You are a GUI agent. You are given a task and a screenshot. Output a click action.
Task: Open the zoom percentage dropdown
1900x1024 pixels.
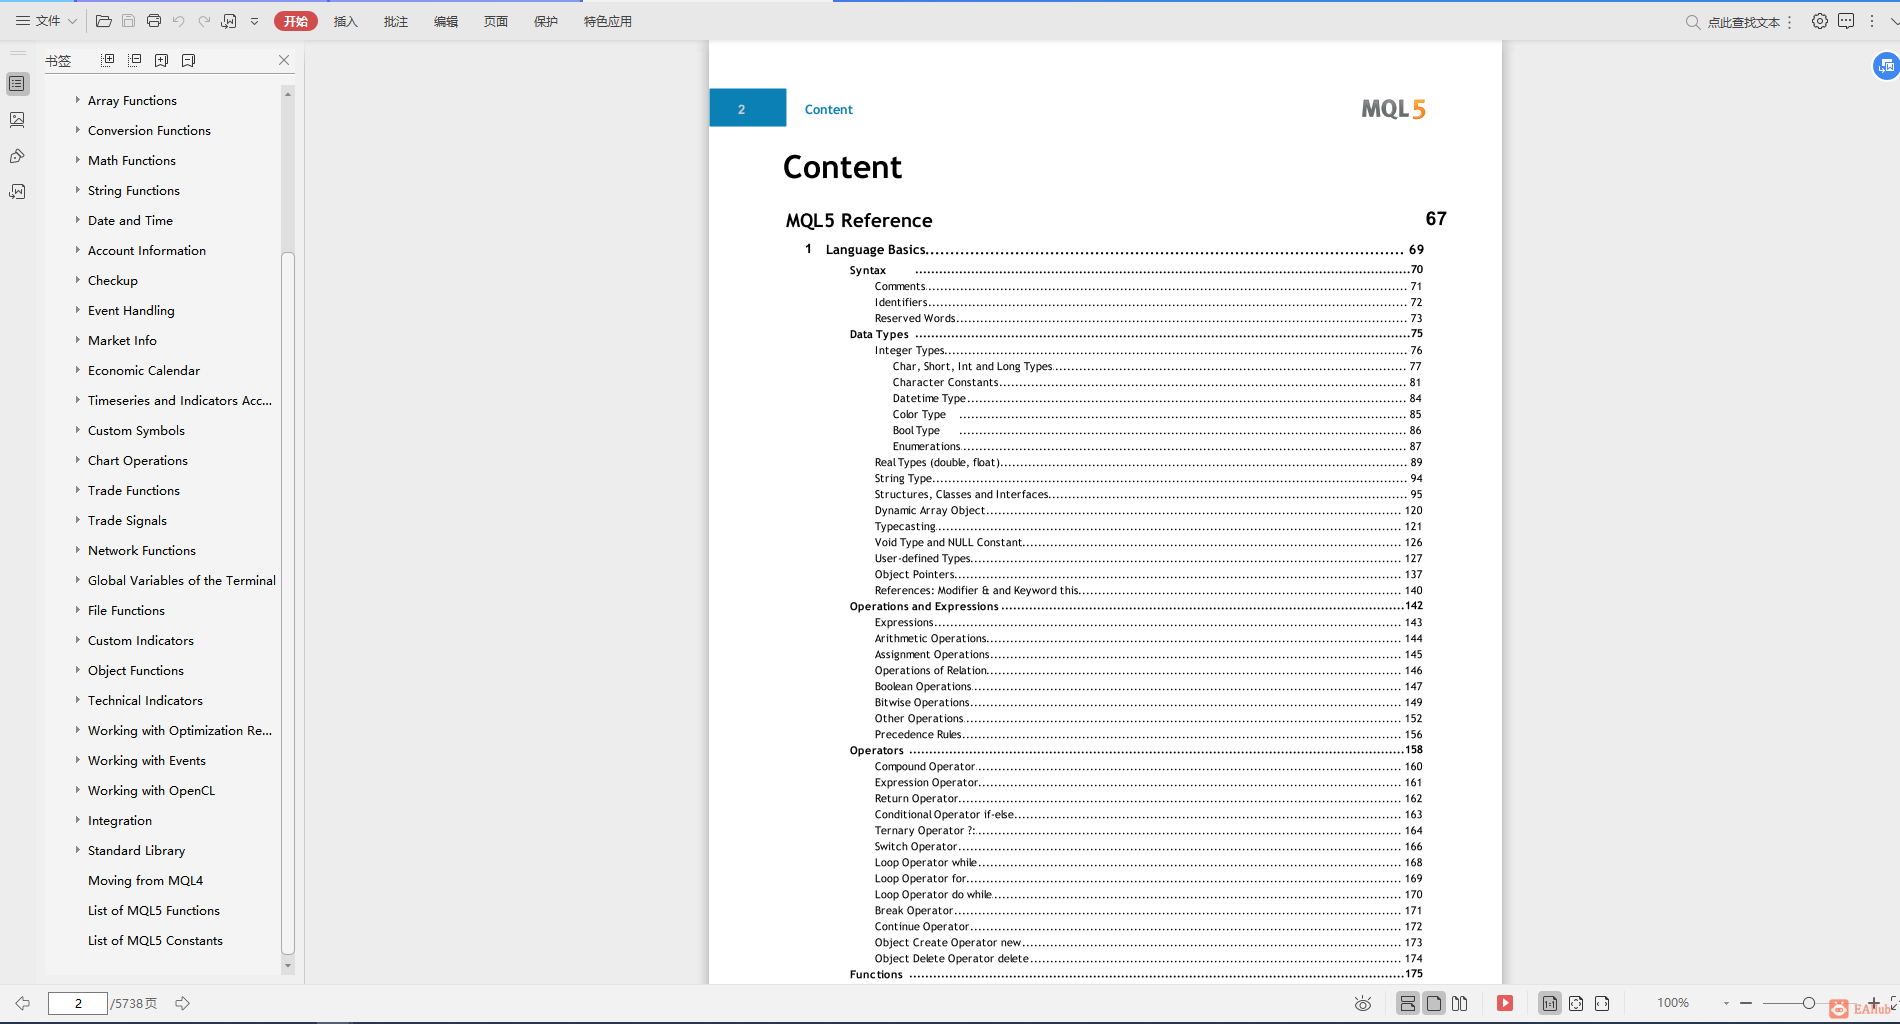coord(1726,1003)
